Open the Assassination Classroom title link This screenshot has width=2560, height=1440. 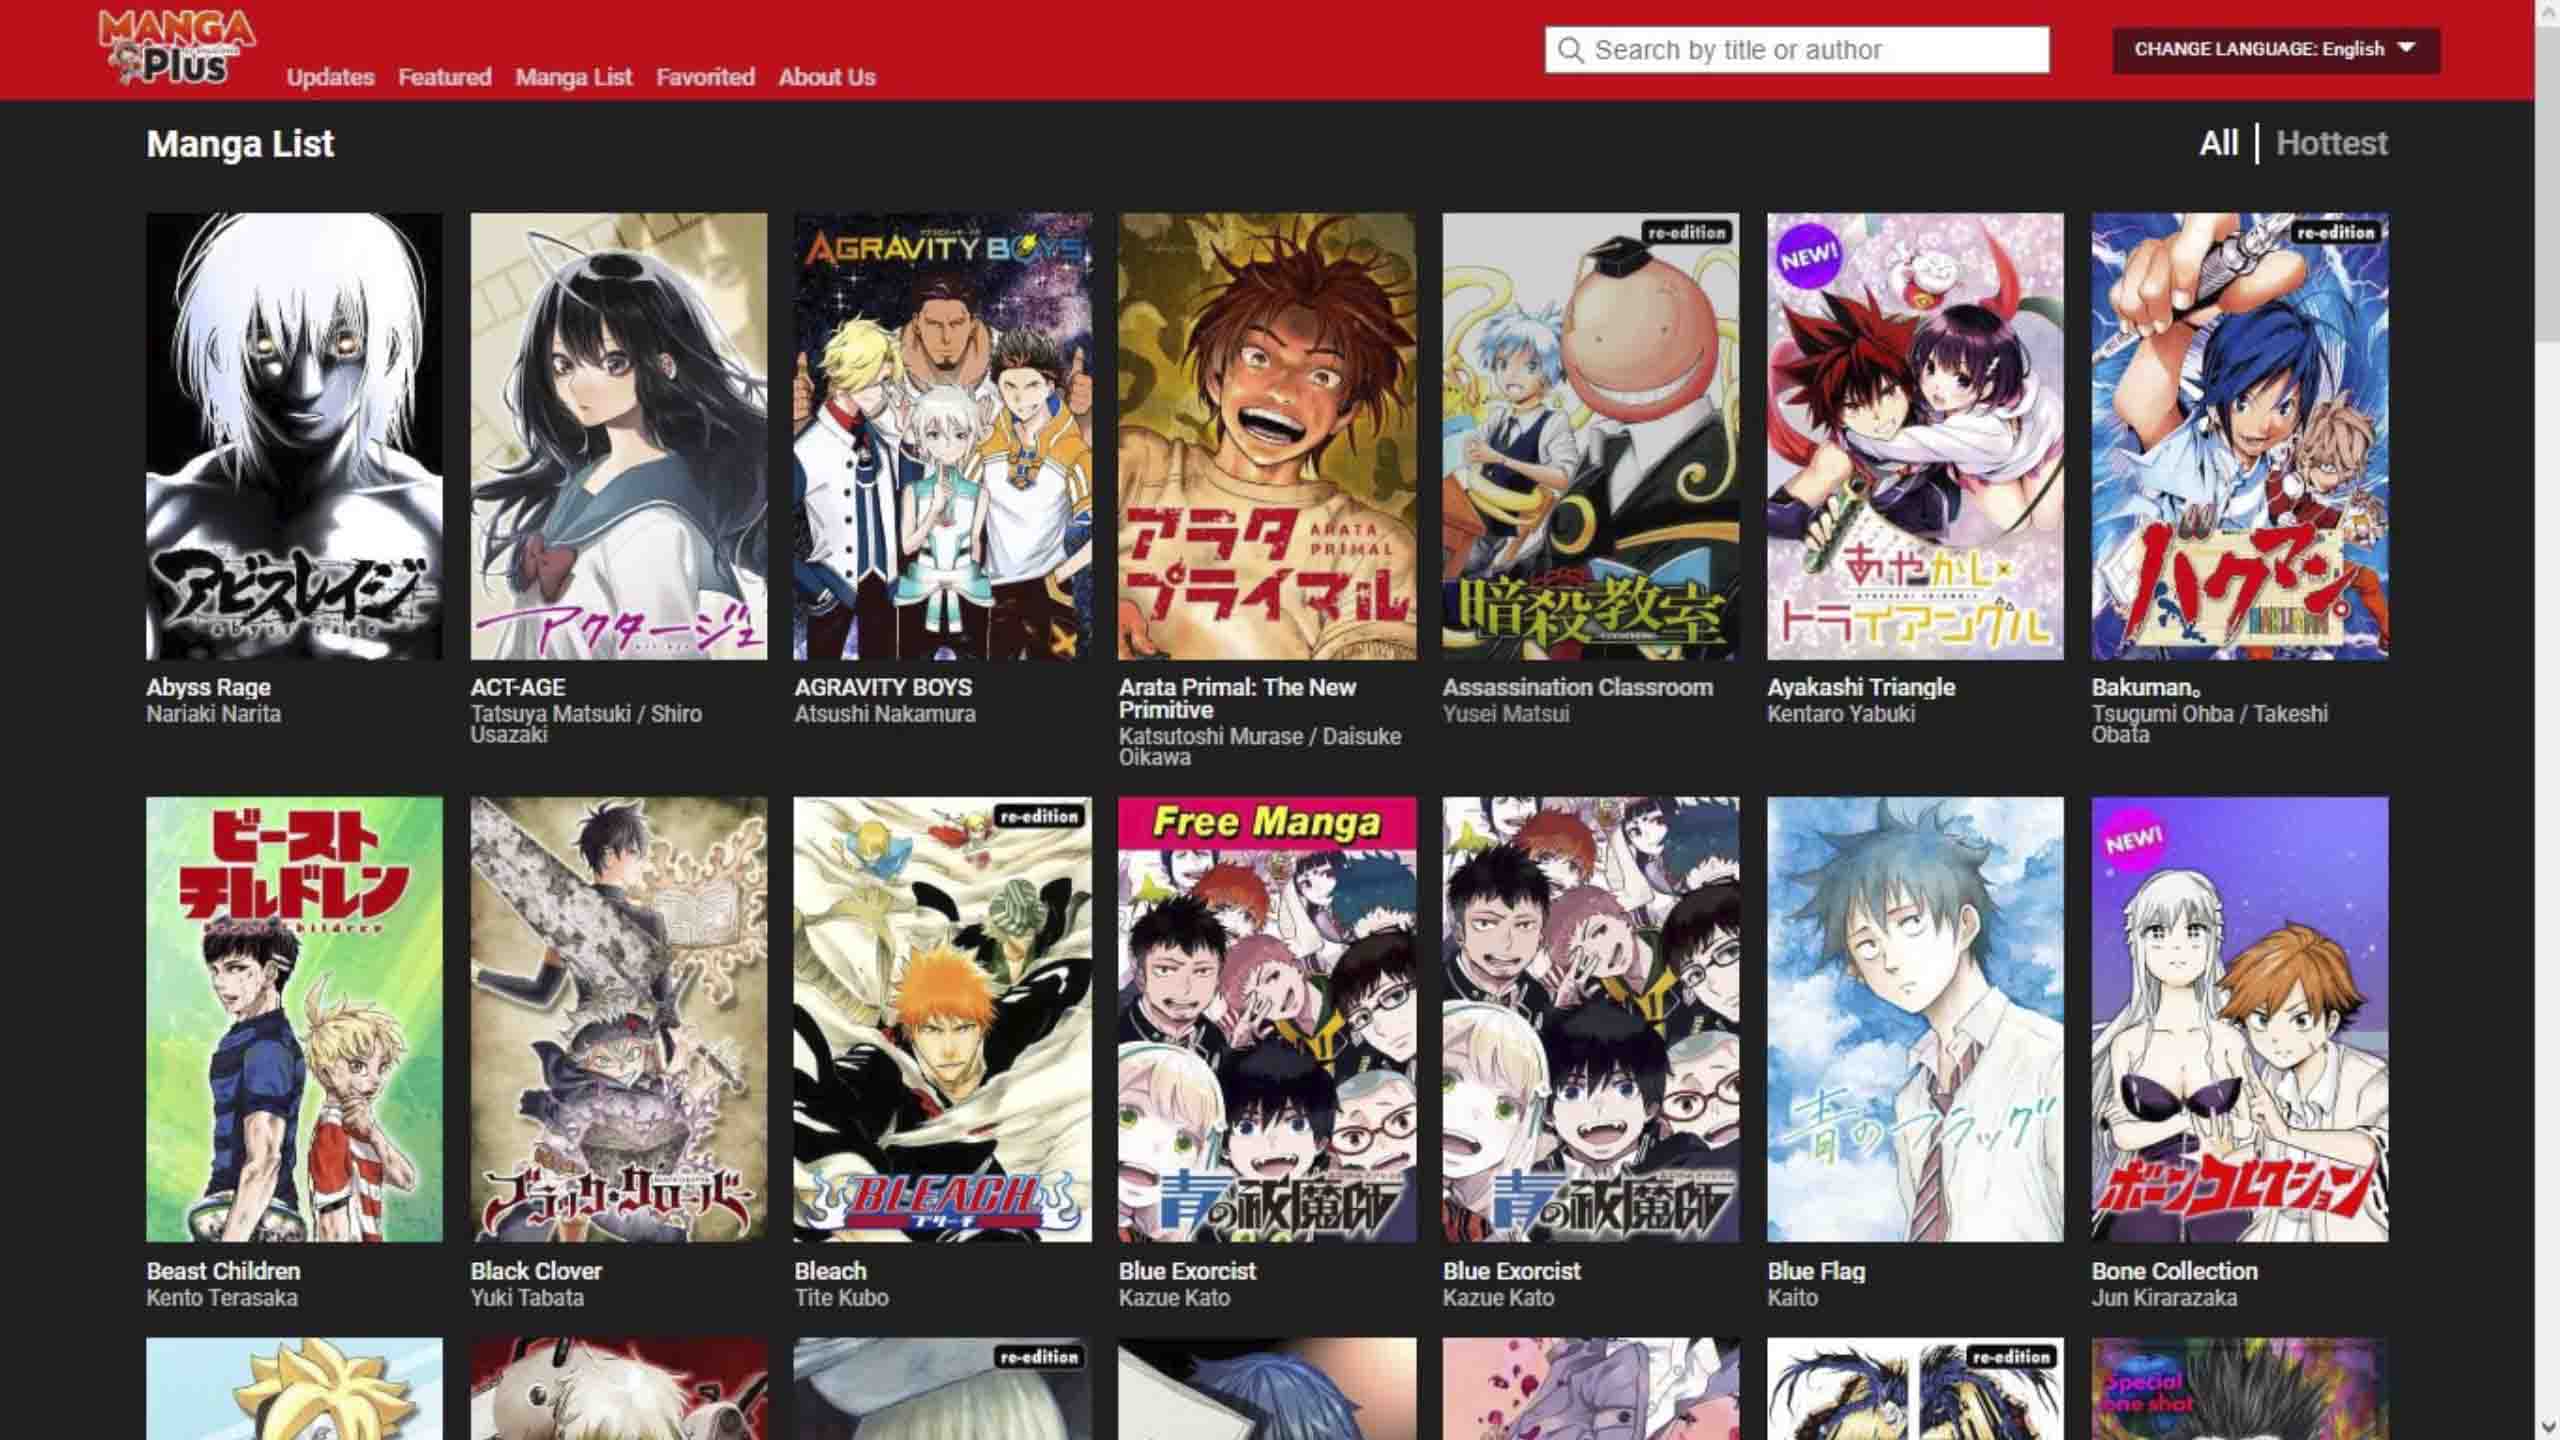[1578, 687]
